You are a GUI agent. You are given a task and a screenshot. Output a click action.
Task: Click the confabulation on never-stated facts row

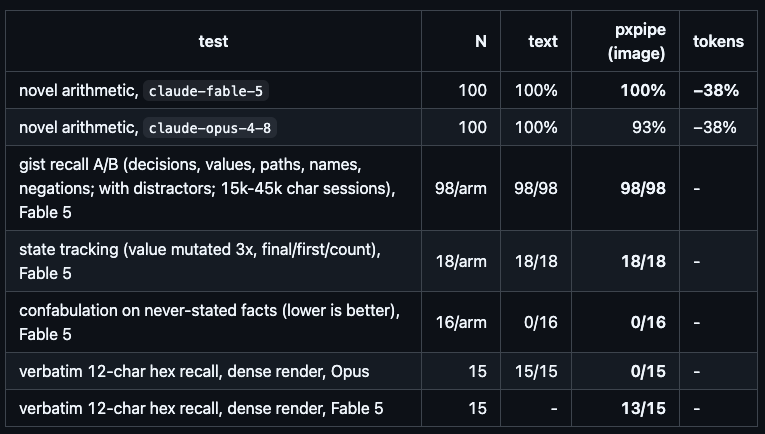click(x=382, y=322)
